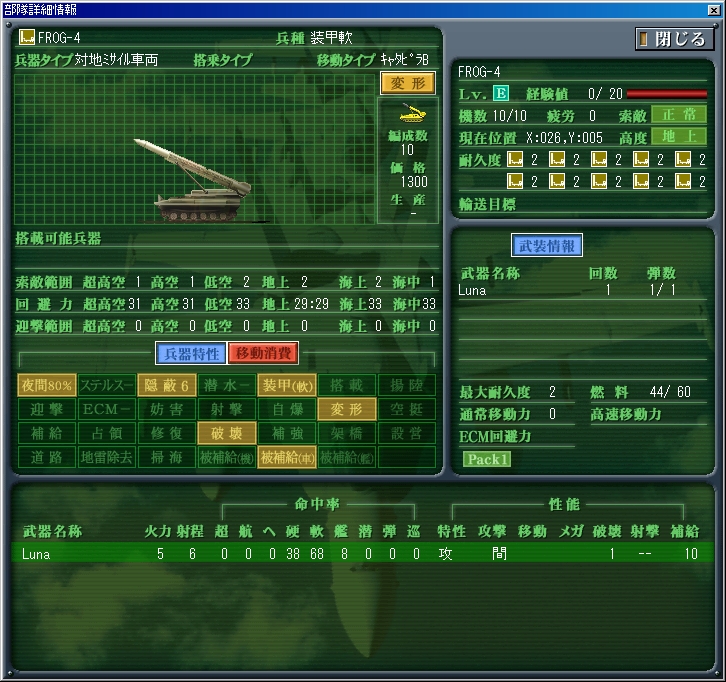Click the red experience progress bar
This screenshot has height=682, width=726.
pos(667,94)
